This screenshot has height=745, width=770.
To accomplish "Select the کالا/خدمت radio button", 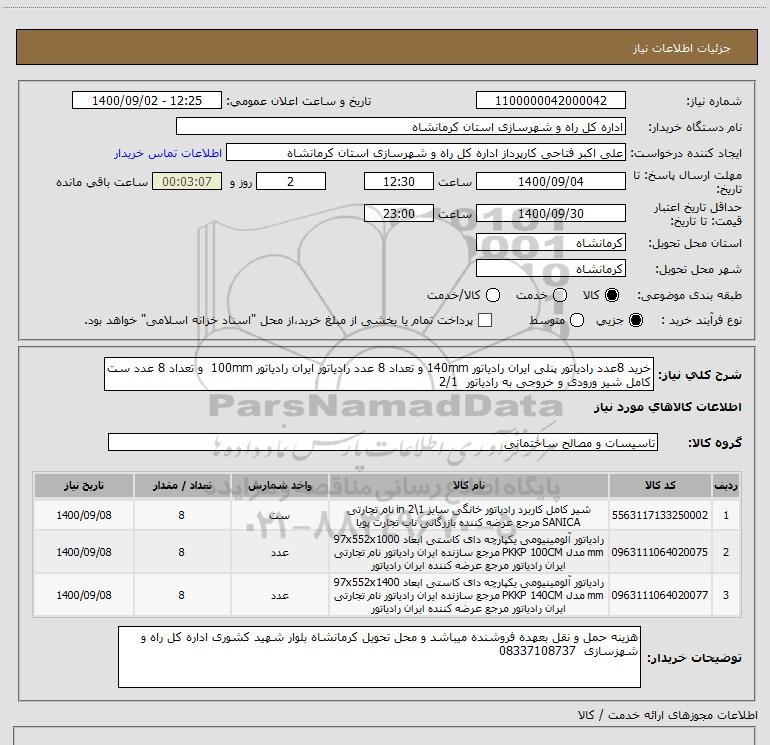I will (493, 295).
